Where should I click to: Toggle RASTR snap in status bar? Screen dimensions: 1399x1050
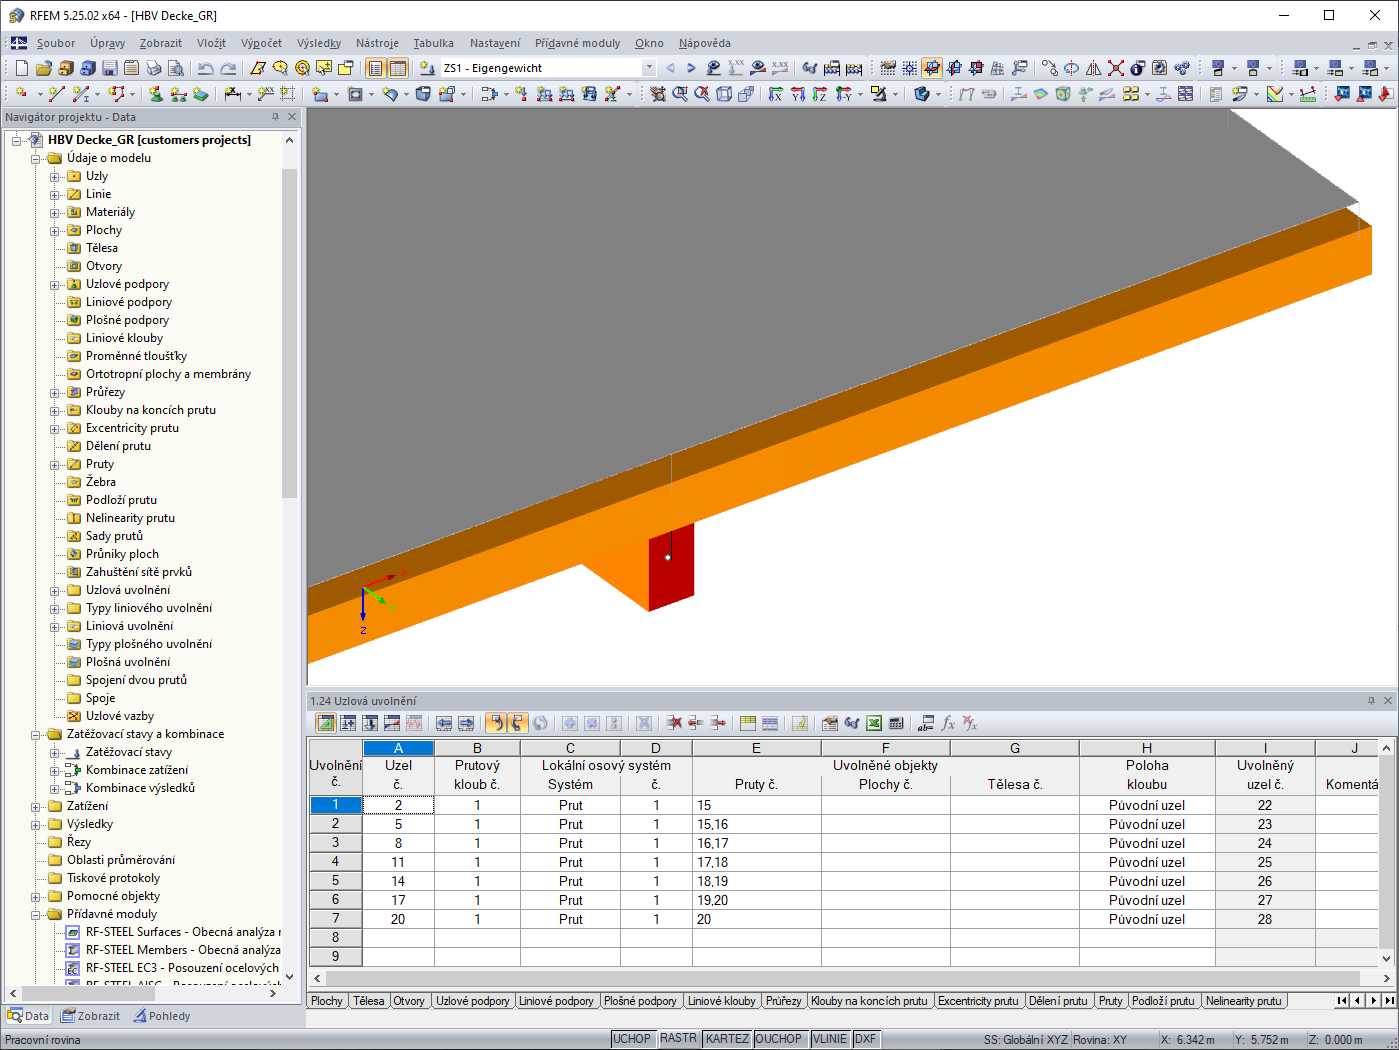pyautogui.click(x=678, y=1038)
